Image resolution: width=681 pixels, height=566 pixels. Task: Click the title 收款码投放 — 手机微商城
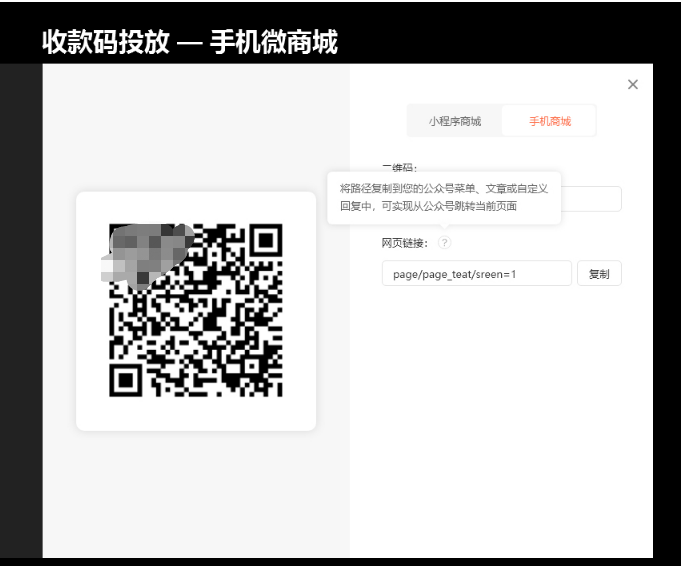coord(190,42)
